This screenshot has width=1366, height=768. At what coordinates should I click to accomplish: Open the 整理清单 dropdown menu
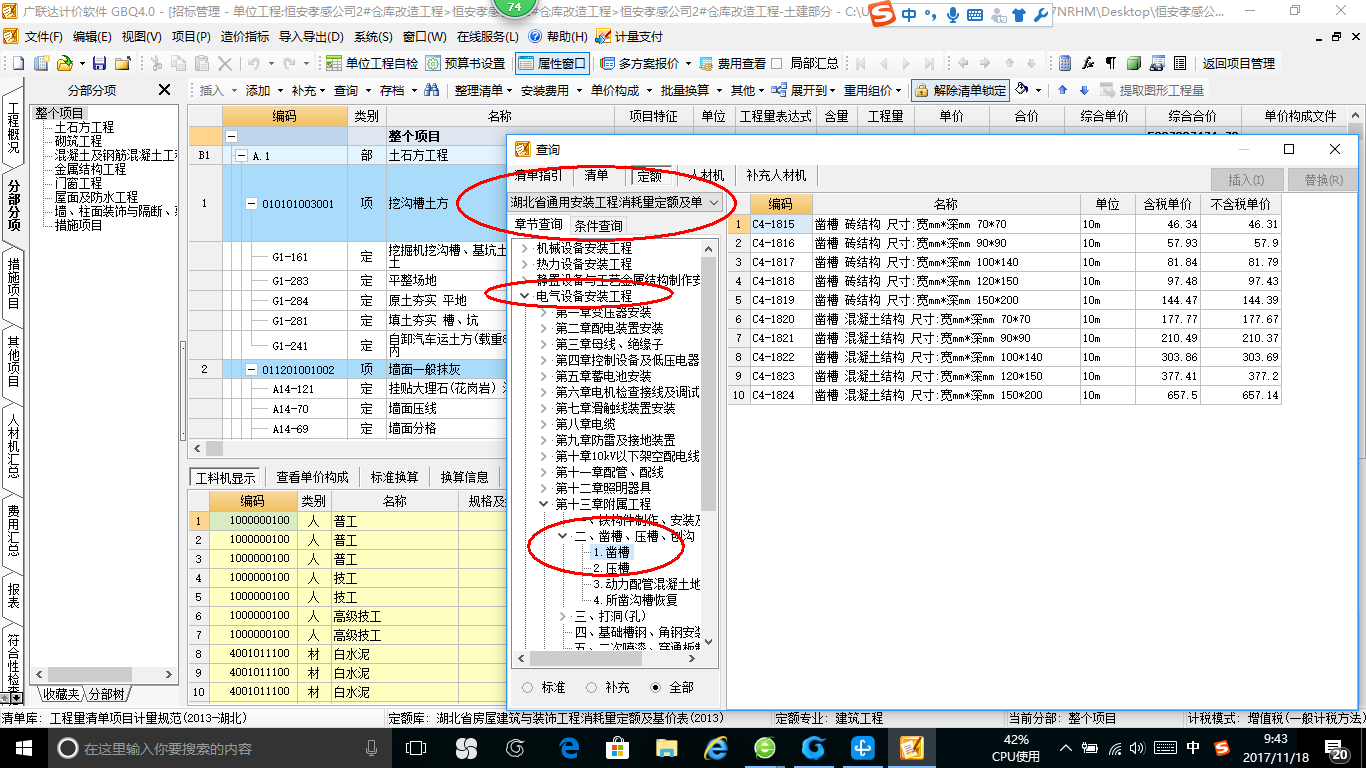click(483, 90)
